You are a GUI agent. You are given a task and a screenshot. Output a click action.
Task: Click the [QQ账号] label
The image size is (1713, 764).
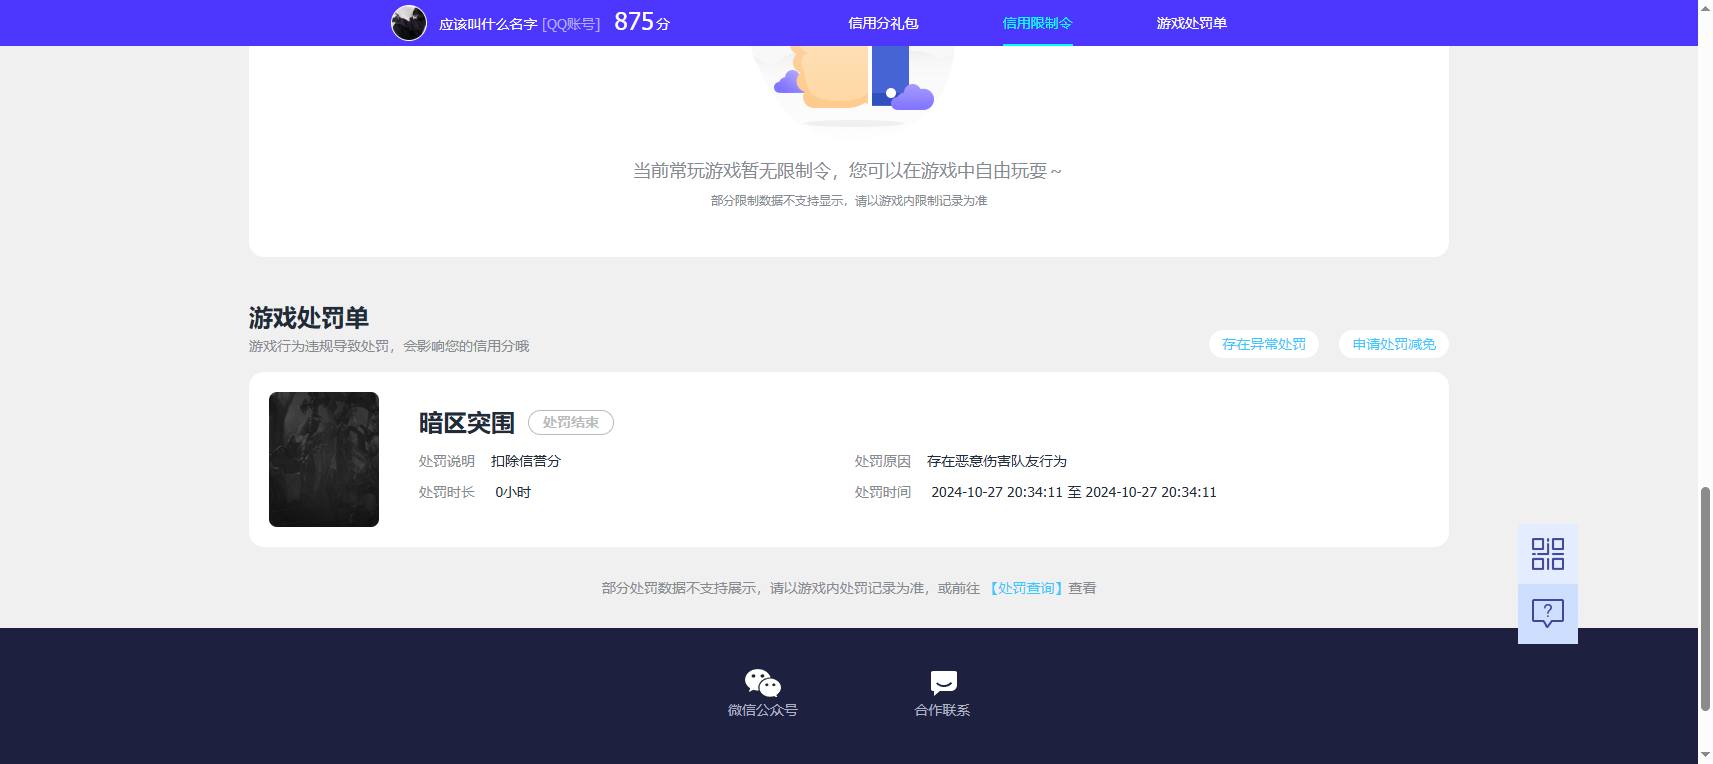(571, 24)
